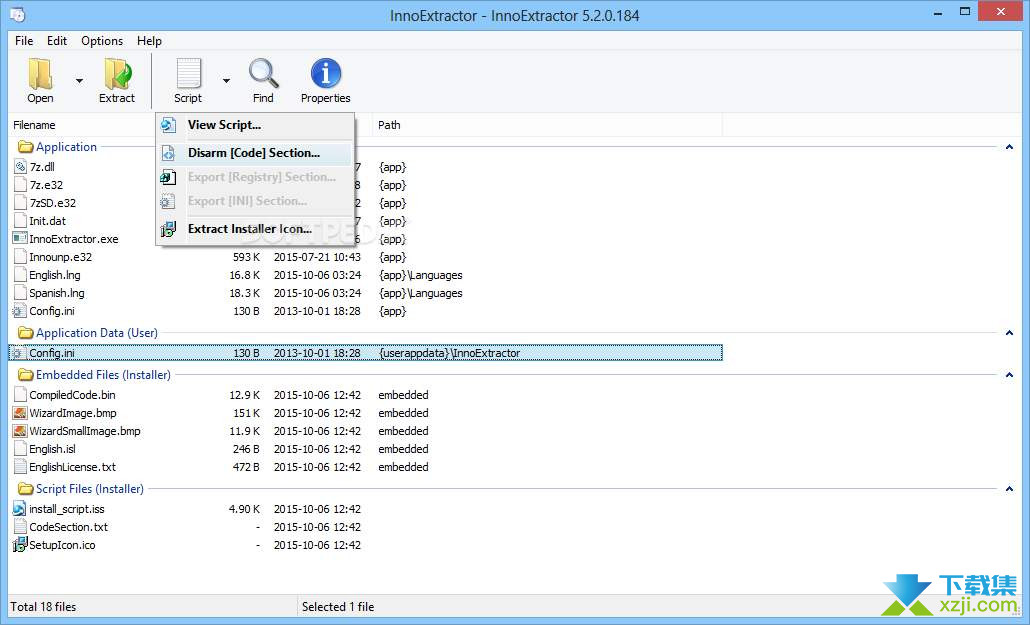Open the Help menu

click(149, 41)
